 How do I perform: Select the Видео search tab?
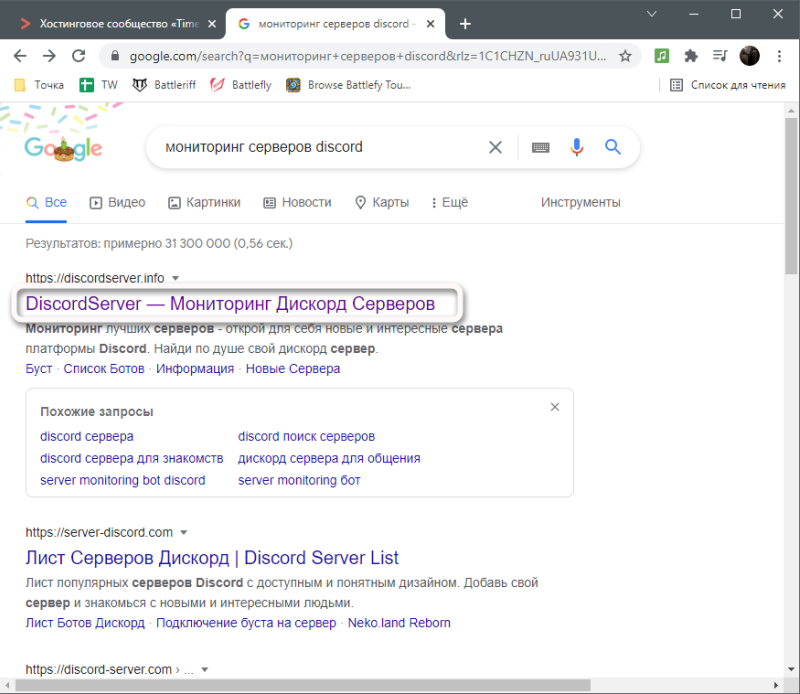[117, 203]
